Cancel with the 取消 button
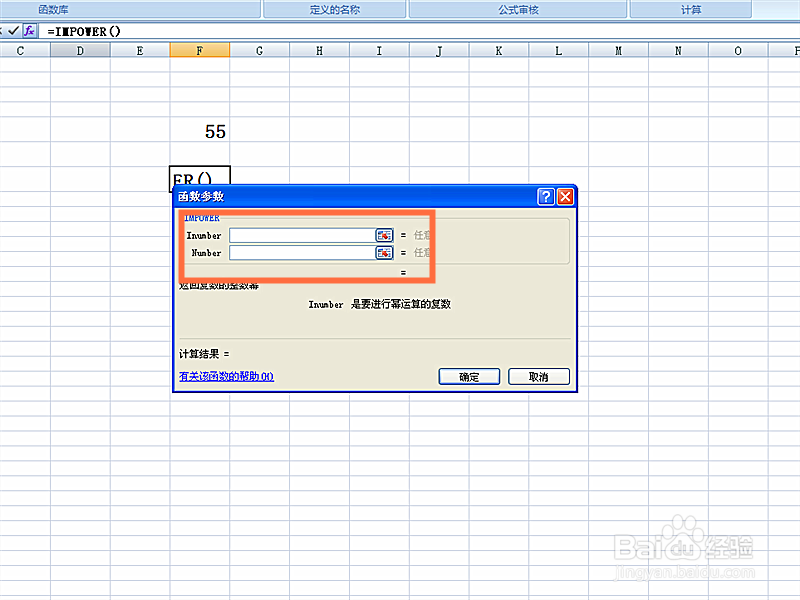The image size is (800, 600). [539, 377]
